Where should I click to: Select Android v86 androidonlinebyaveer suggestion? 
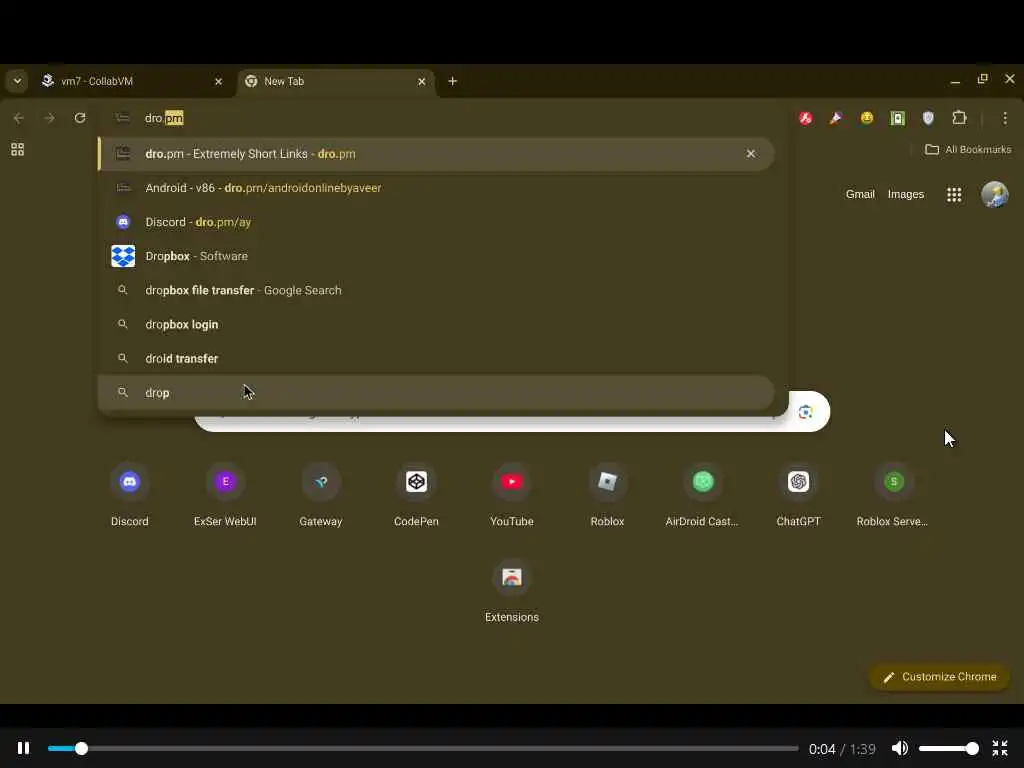pyautogui.click(x=436, y=188)
